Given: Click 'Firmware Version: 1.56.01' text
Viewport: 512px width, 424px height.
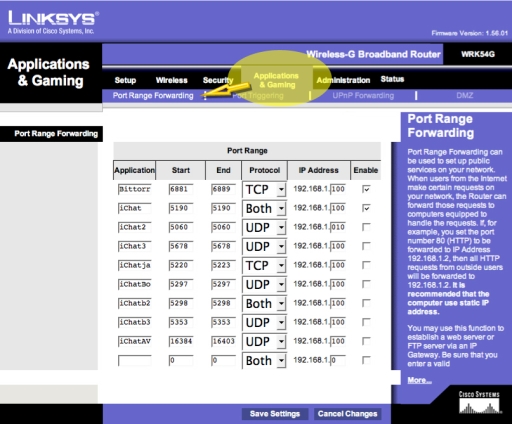Looking at the screenshot, I should click(x=469, y=33).
